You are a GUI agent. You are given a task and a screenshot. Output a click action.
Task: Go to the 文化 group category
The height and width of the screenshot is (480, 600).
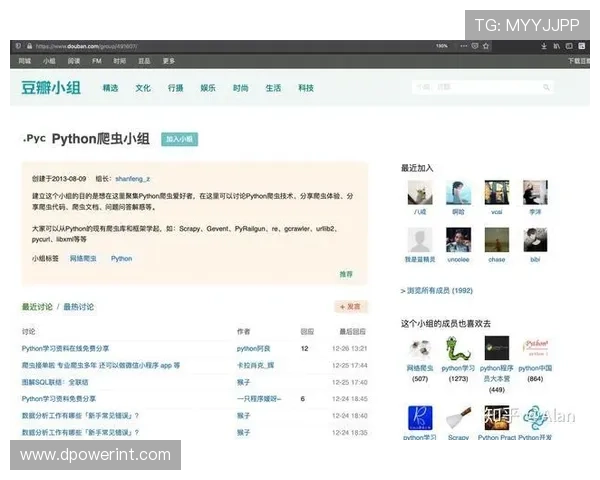pyautogui.click(x=143, y=88)
